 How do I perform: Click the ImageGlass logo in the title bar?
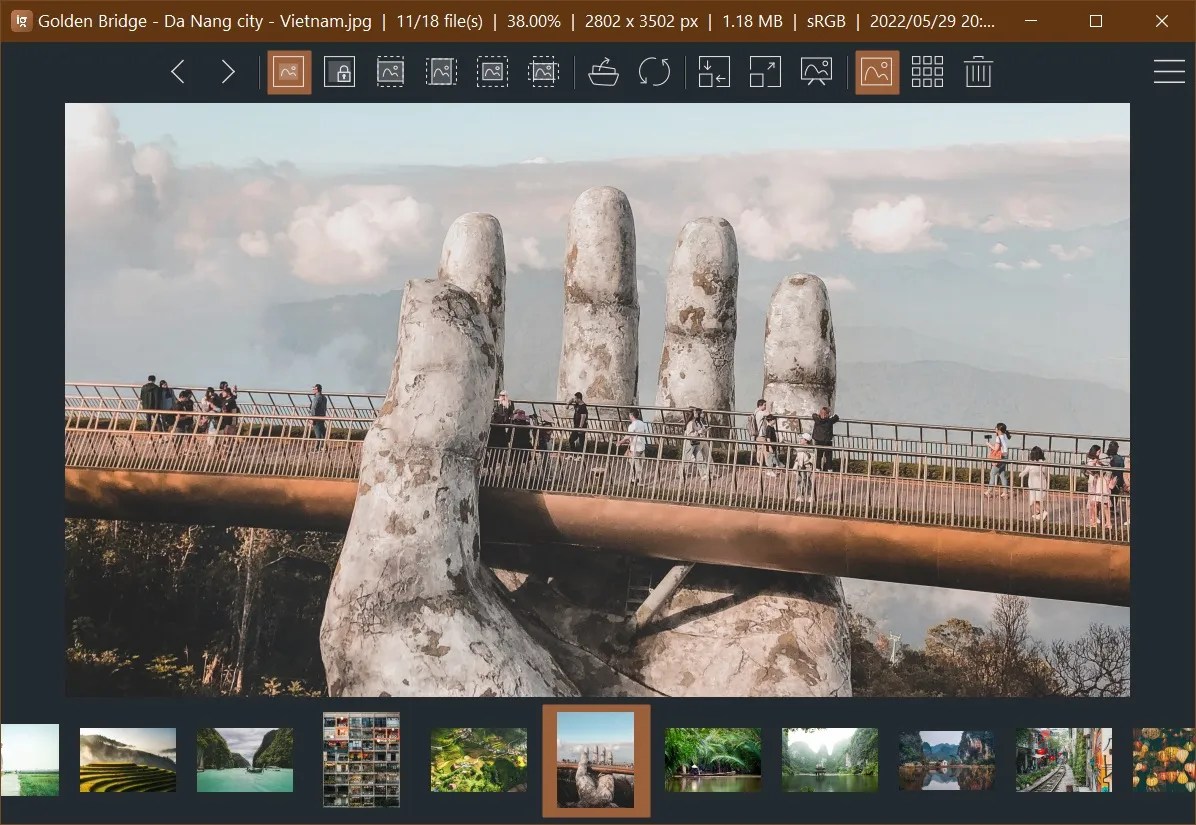[20, 20]
